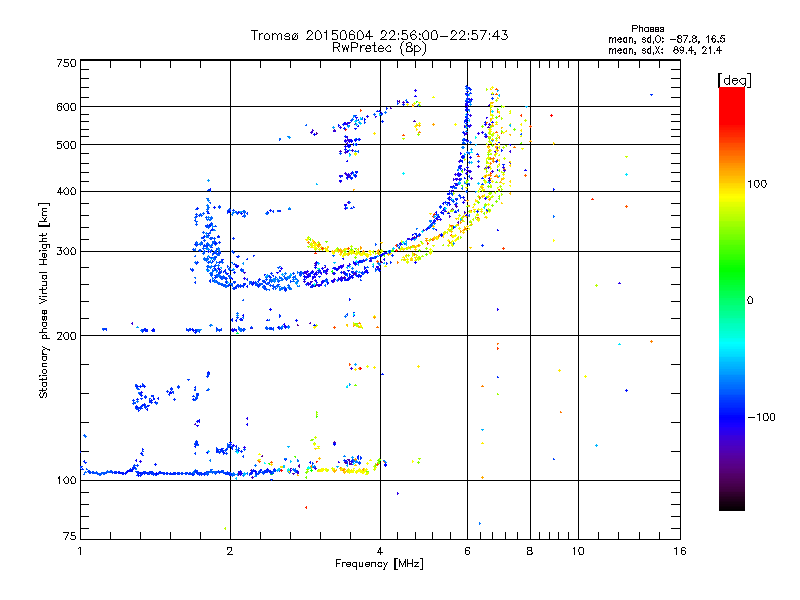Click the plot title 'Tromsø 20150604 22:56:00-22:57:43'
Viewport: 800px width, 600px height.
pyautogui.click(x=379, y=35)
